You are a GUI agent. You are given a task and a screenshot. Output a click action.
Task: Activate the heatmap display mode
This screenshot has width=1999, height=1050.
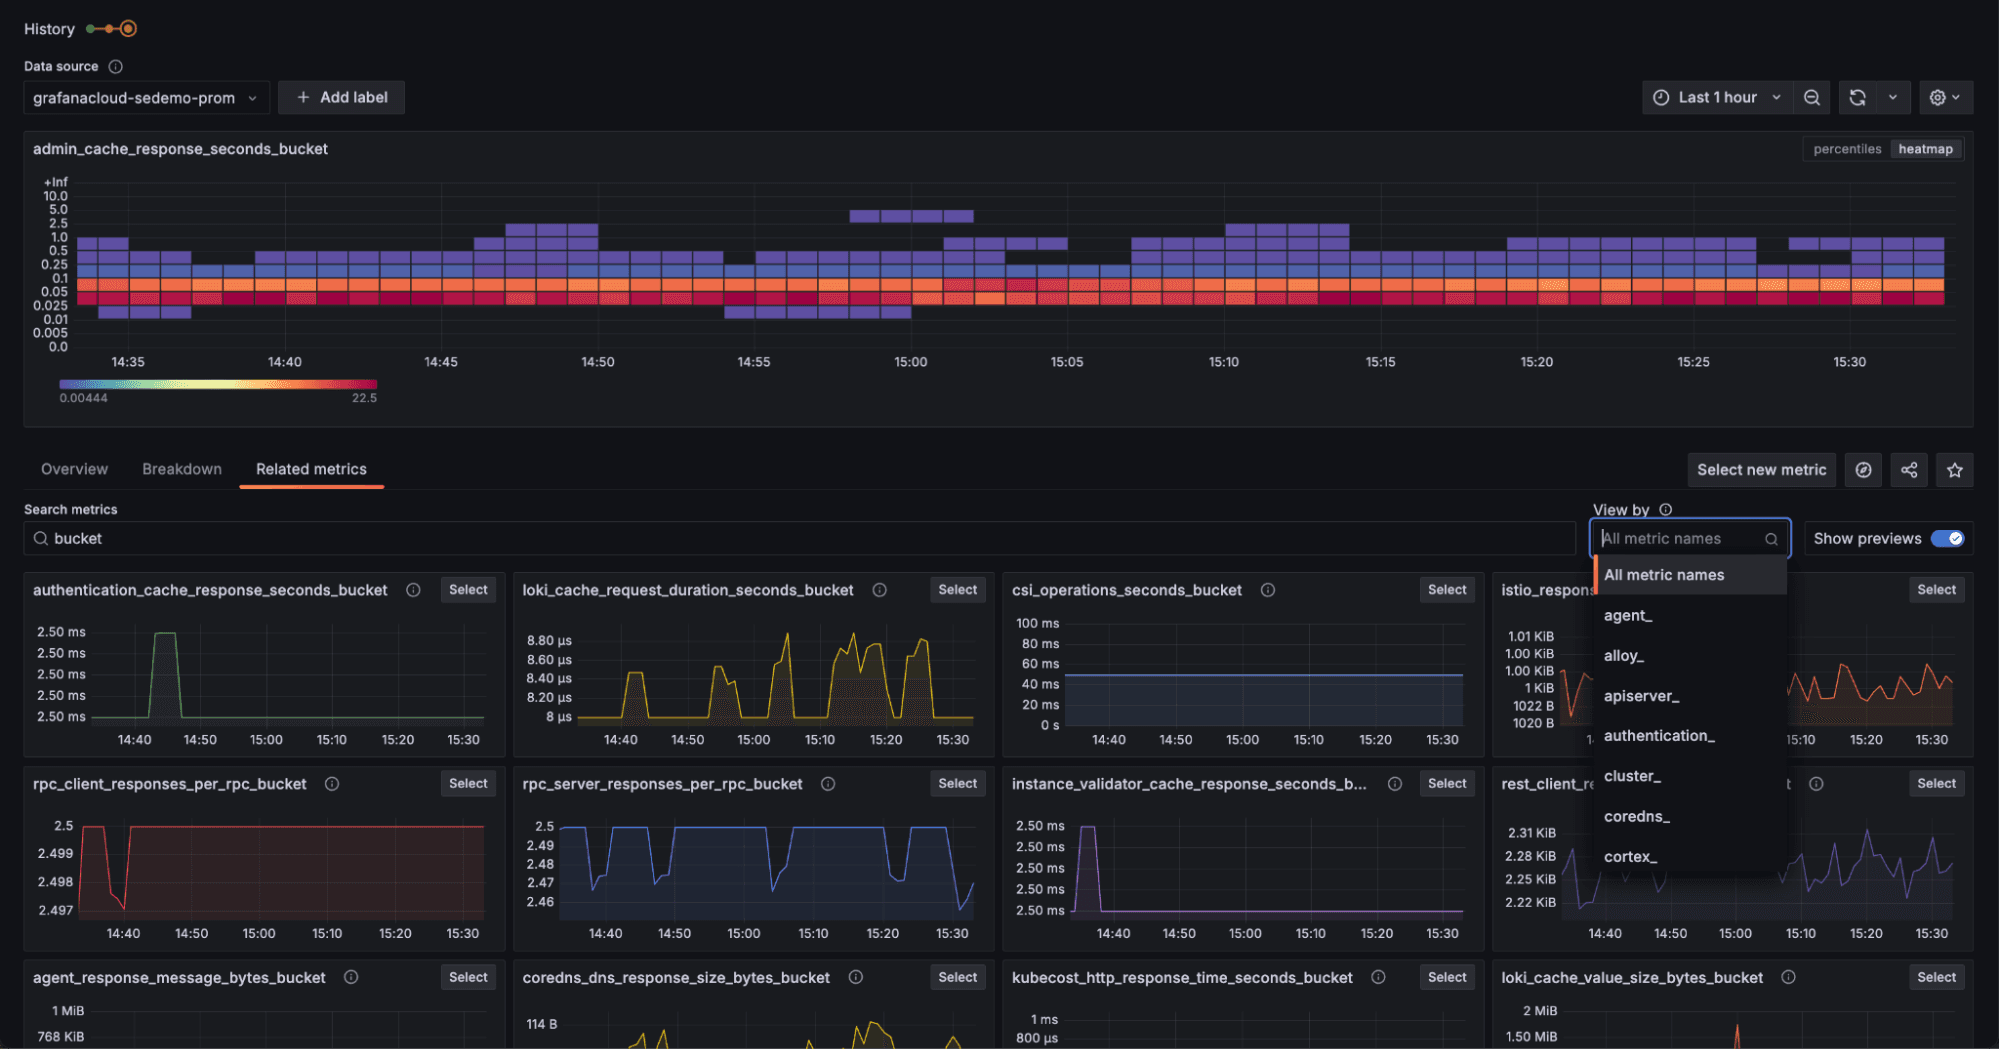pyautogui.click(x=1924, y=148)
